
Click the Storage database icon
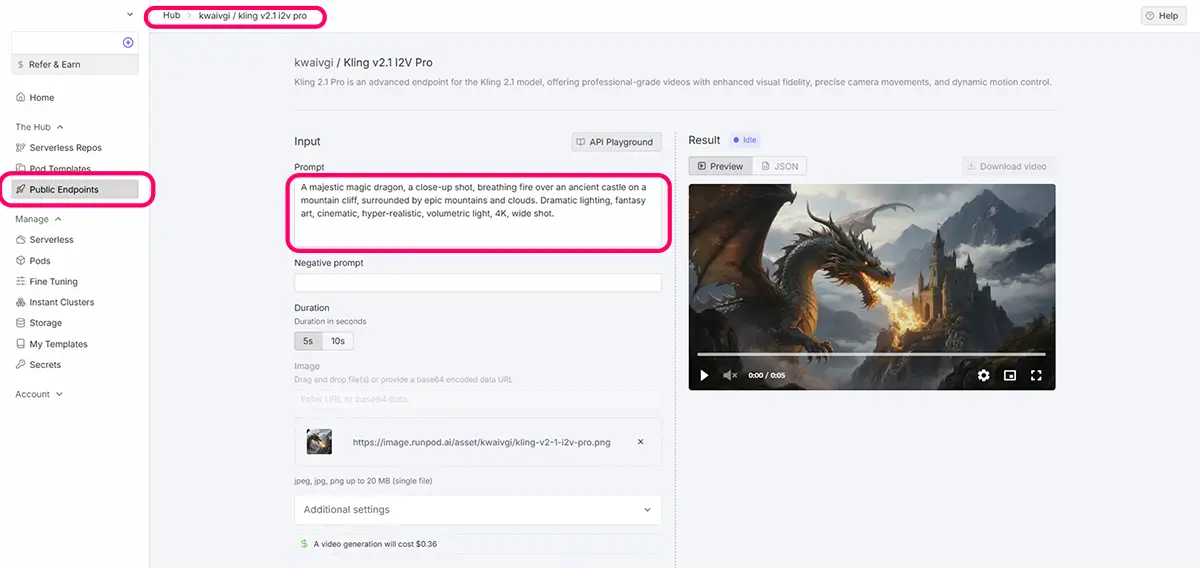point(21,323)
